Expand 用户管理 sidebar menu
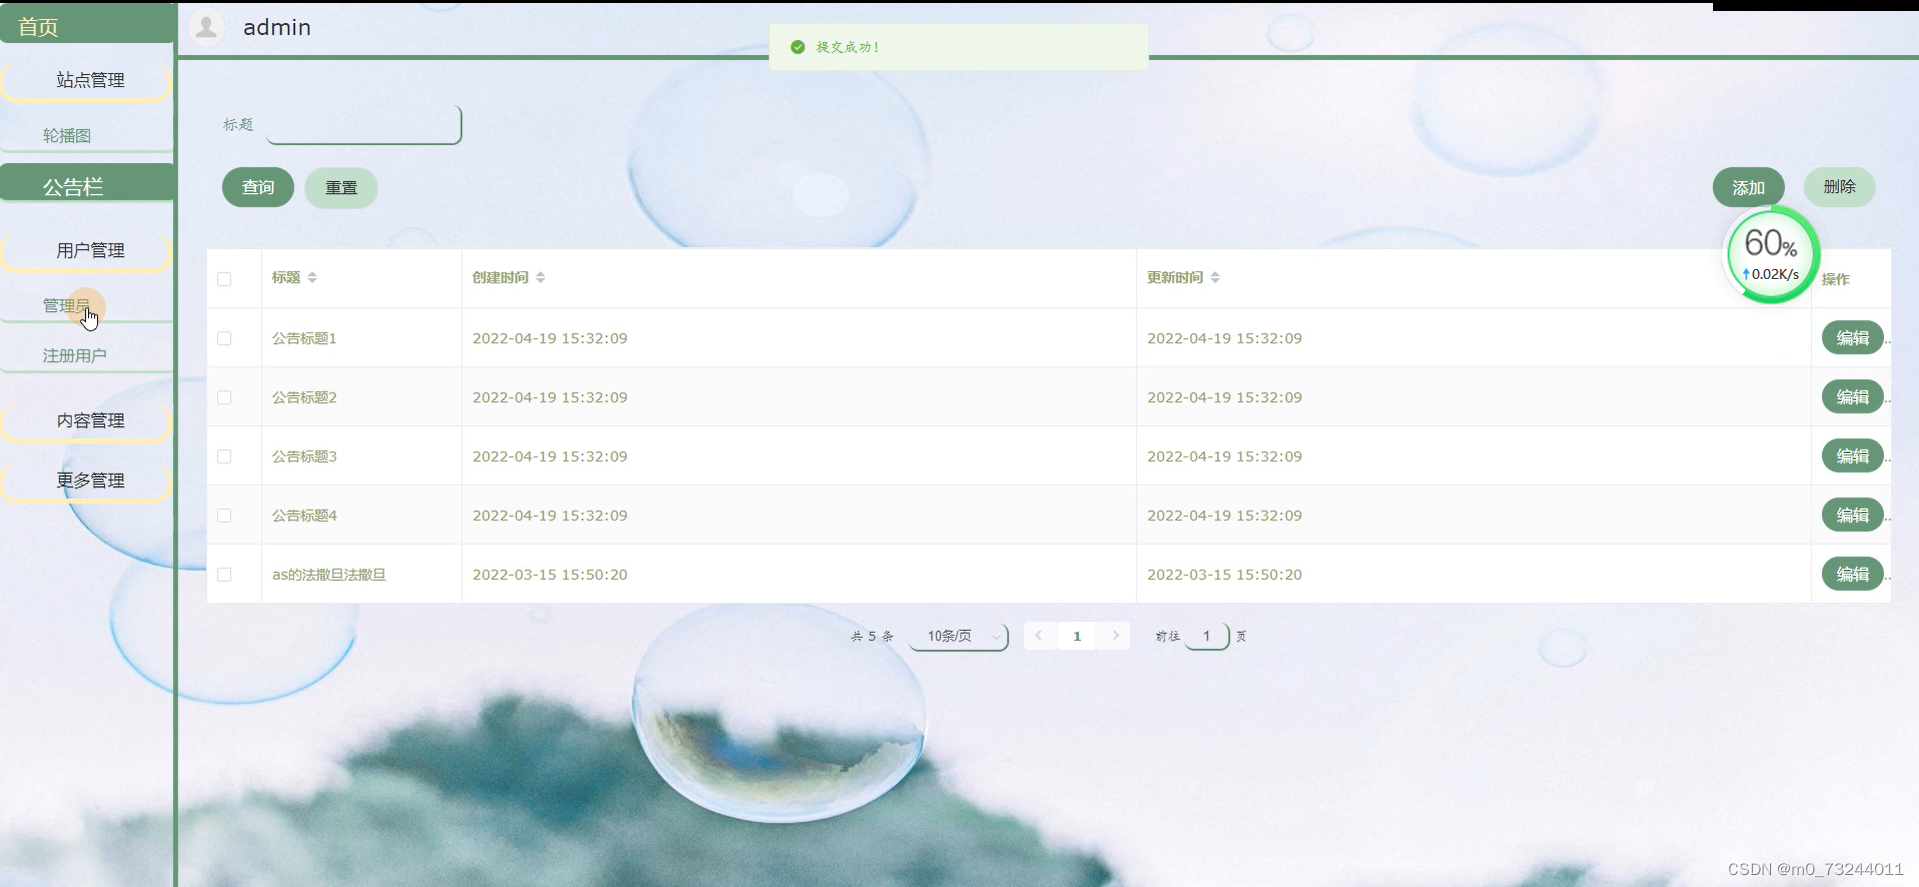This screenshot has width=1919, height=887. coord(88,250)
